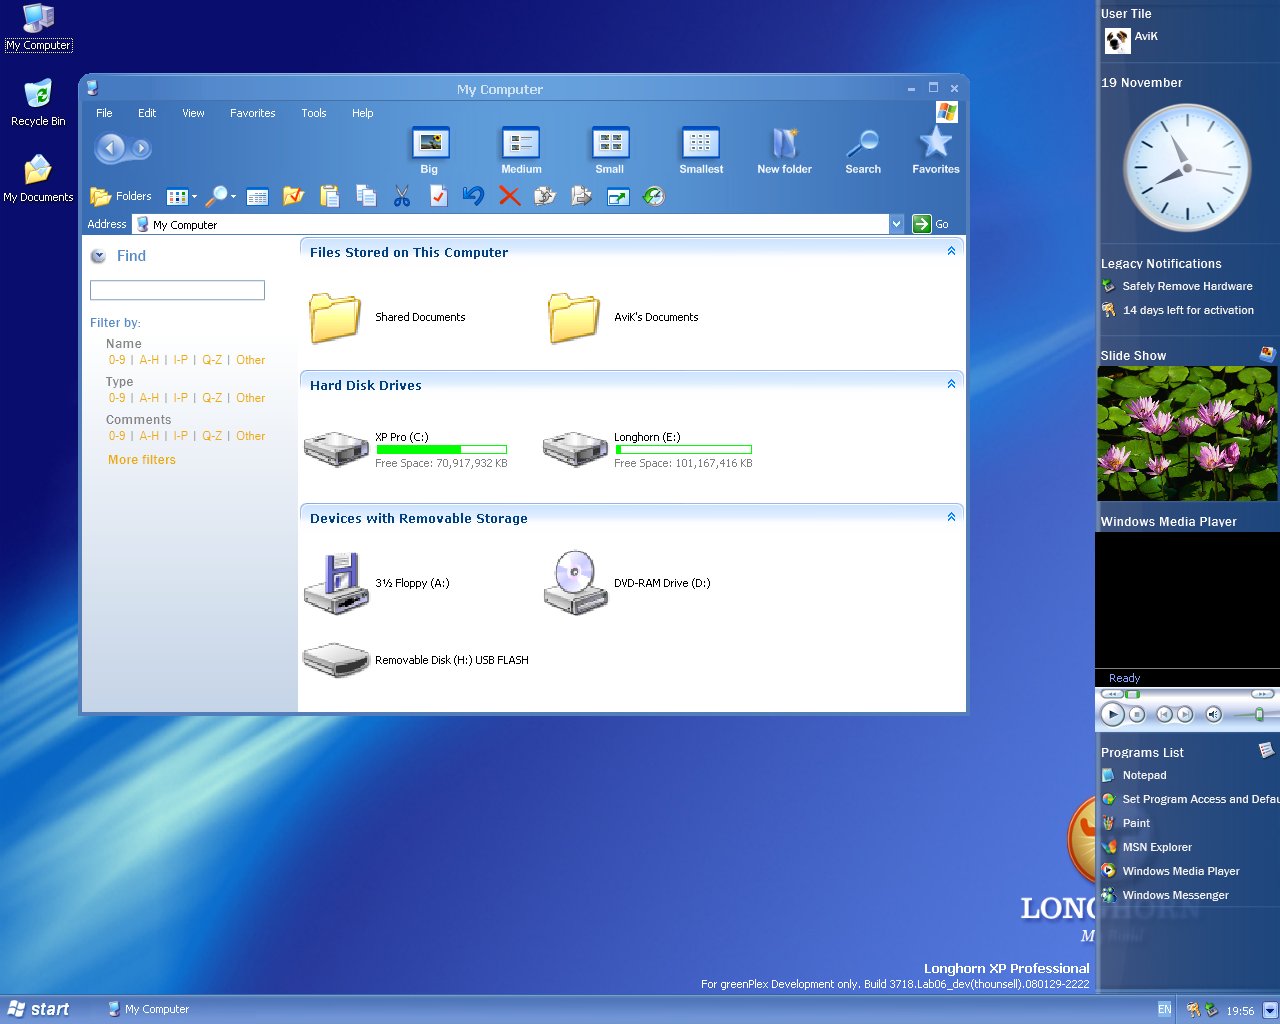
Task: Open the More filters link
Action: [142, 460]
